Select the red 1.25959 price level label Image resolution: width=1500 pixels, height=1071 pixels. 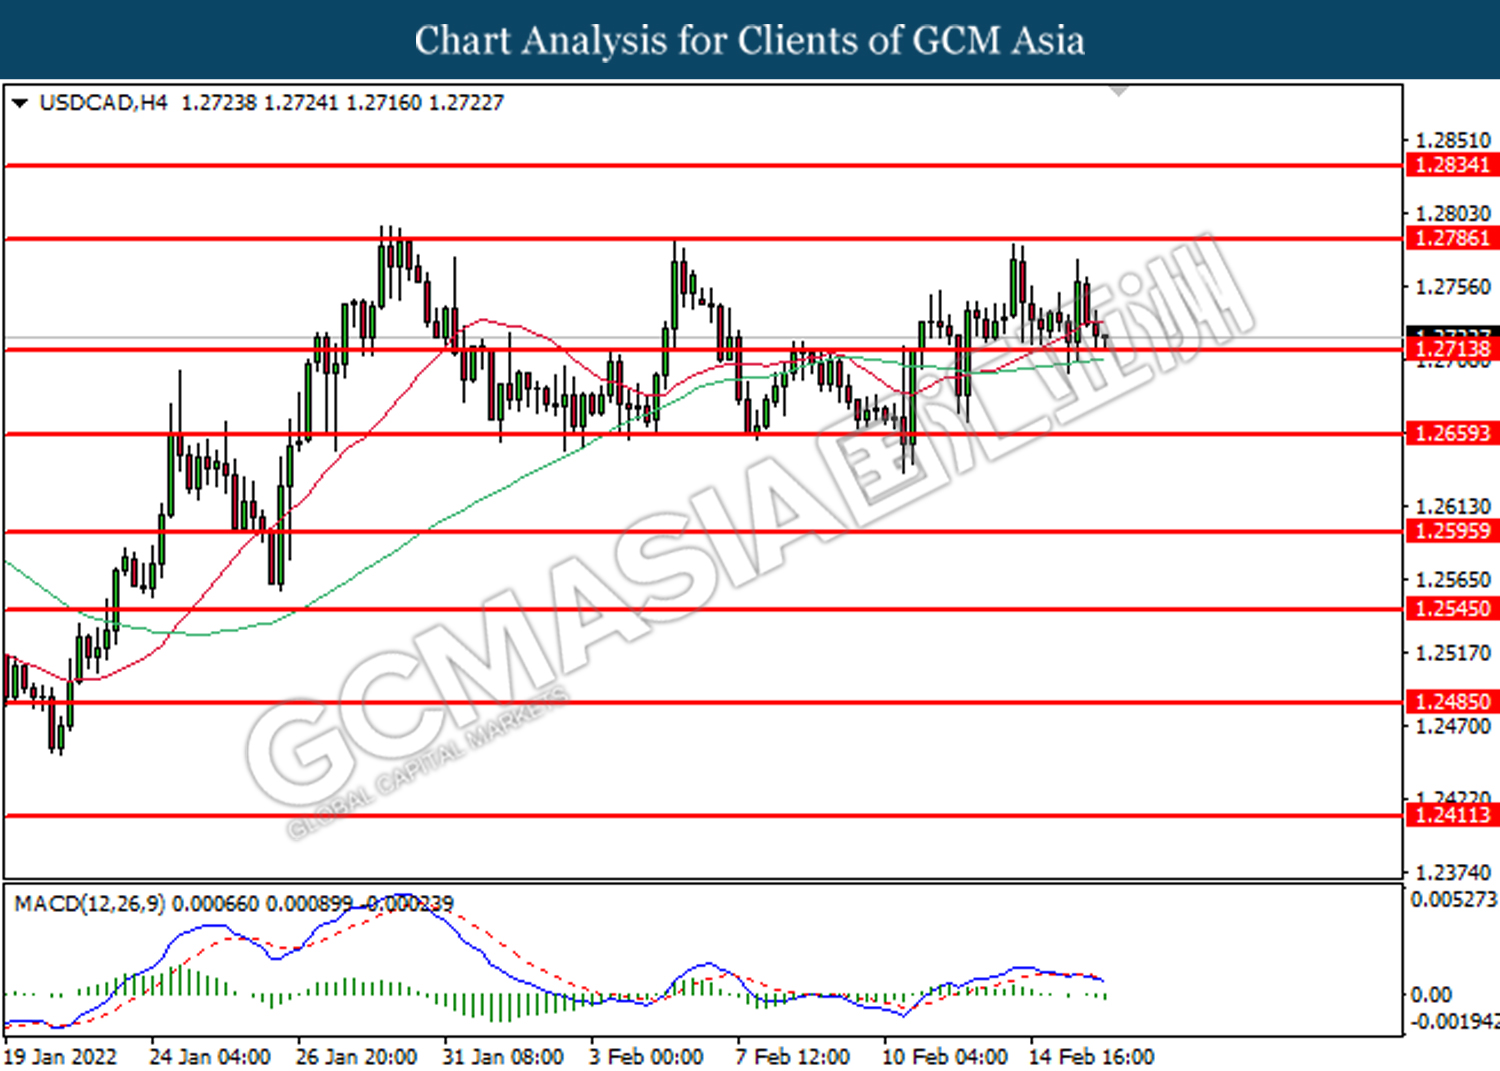tap(1453, 531)
